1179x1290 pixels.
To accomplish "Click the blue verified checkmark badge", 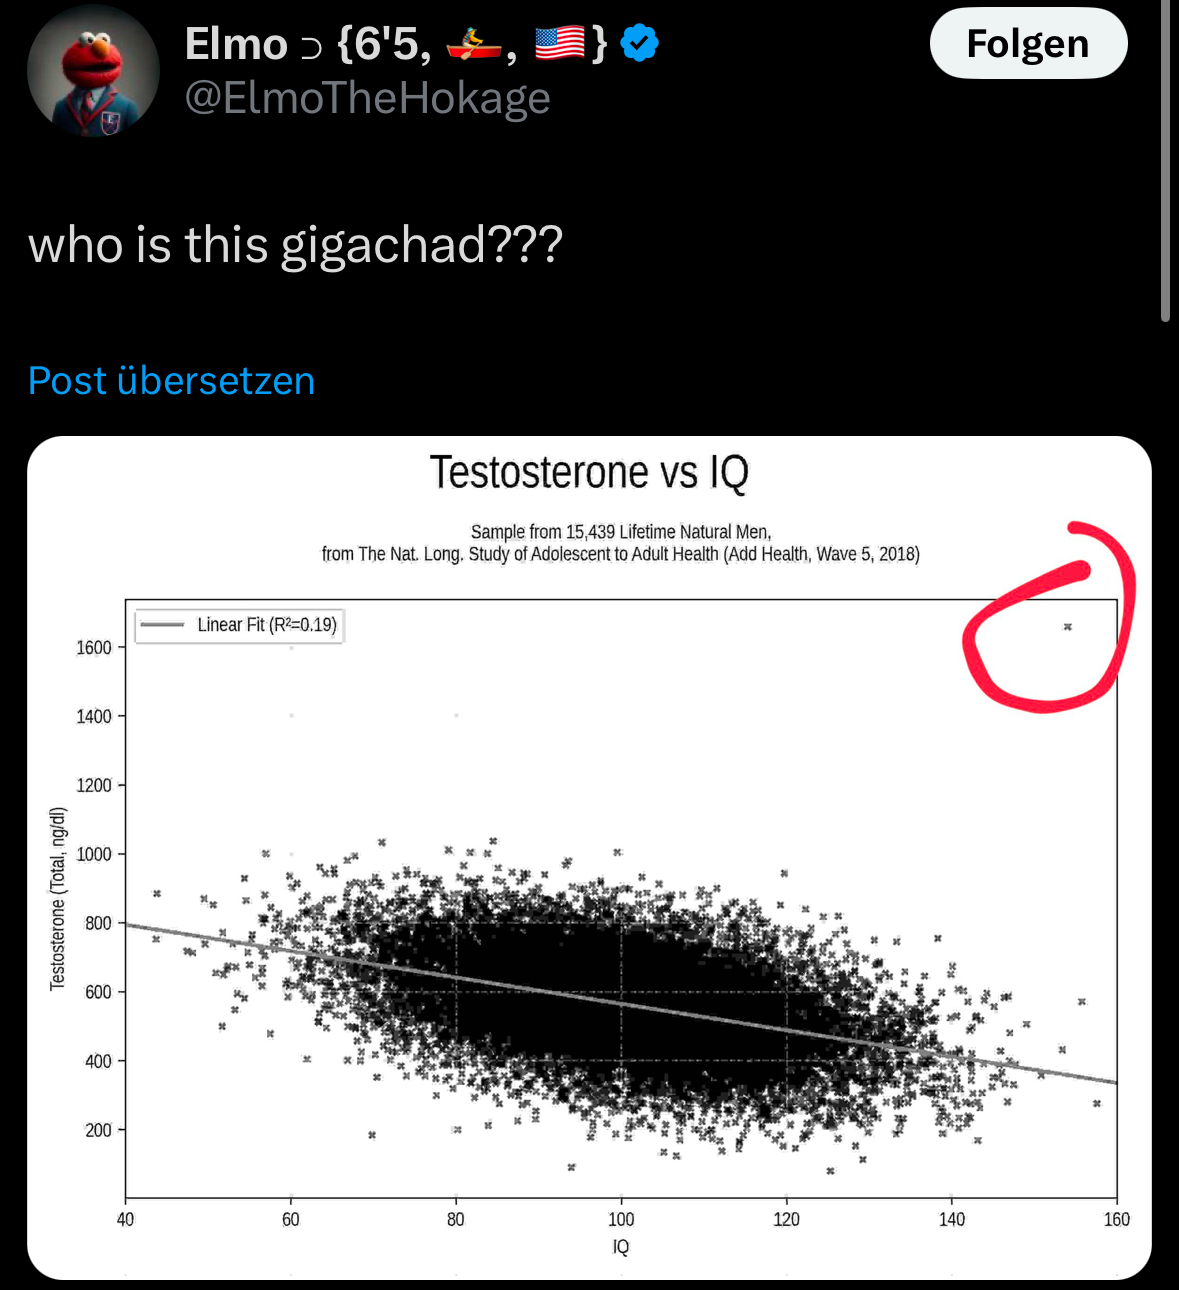I will click(x=640, y=44).
